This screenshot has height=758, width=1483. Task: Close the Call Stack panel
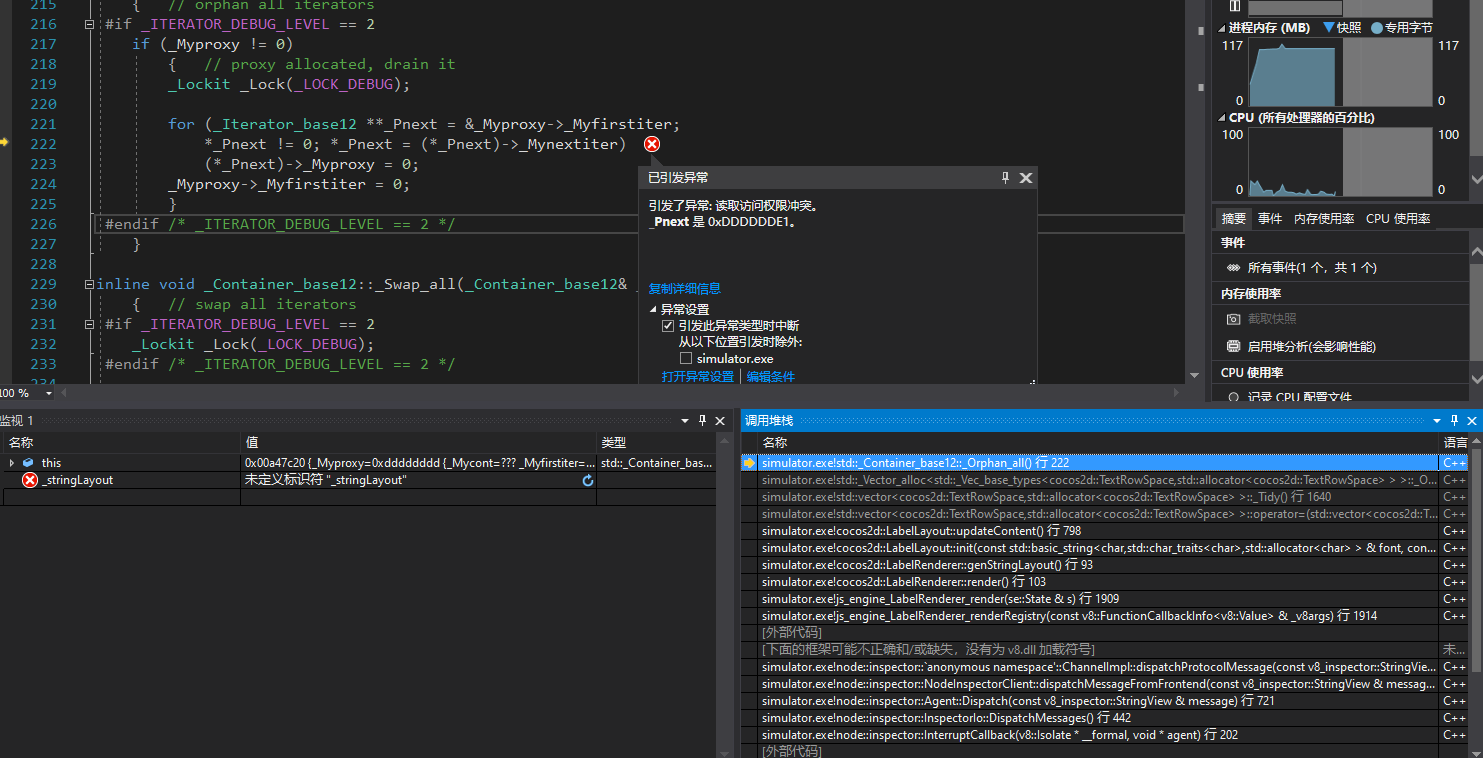coord(1472,421)
